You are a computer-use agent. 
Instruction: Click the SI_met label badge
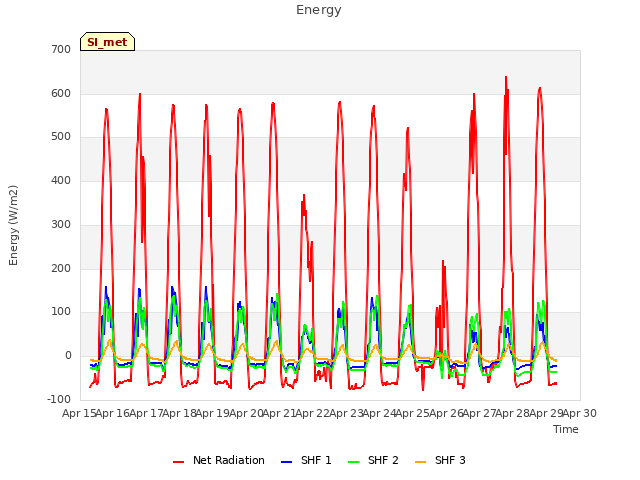click(107, 42)
